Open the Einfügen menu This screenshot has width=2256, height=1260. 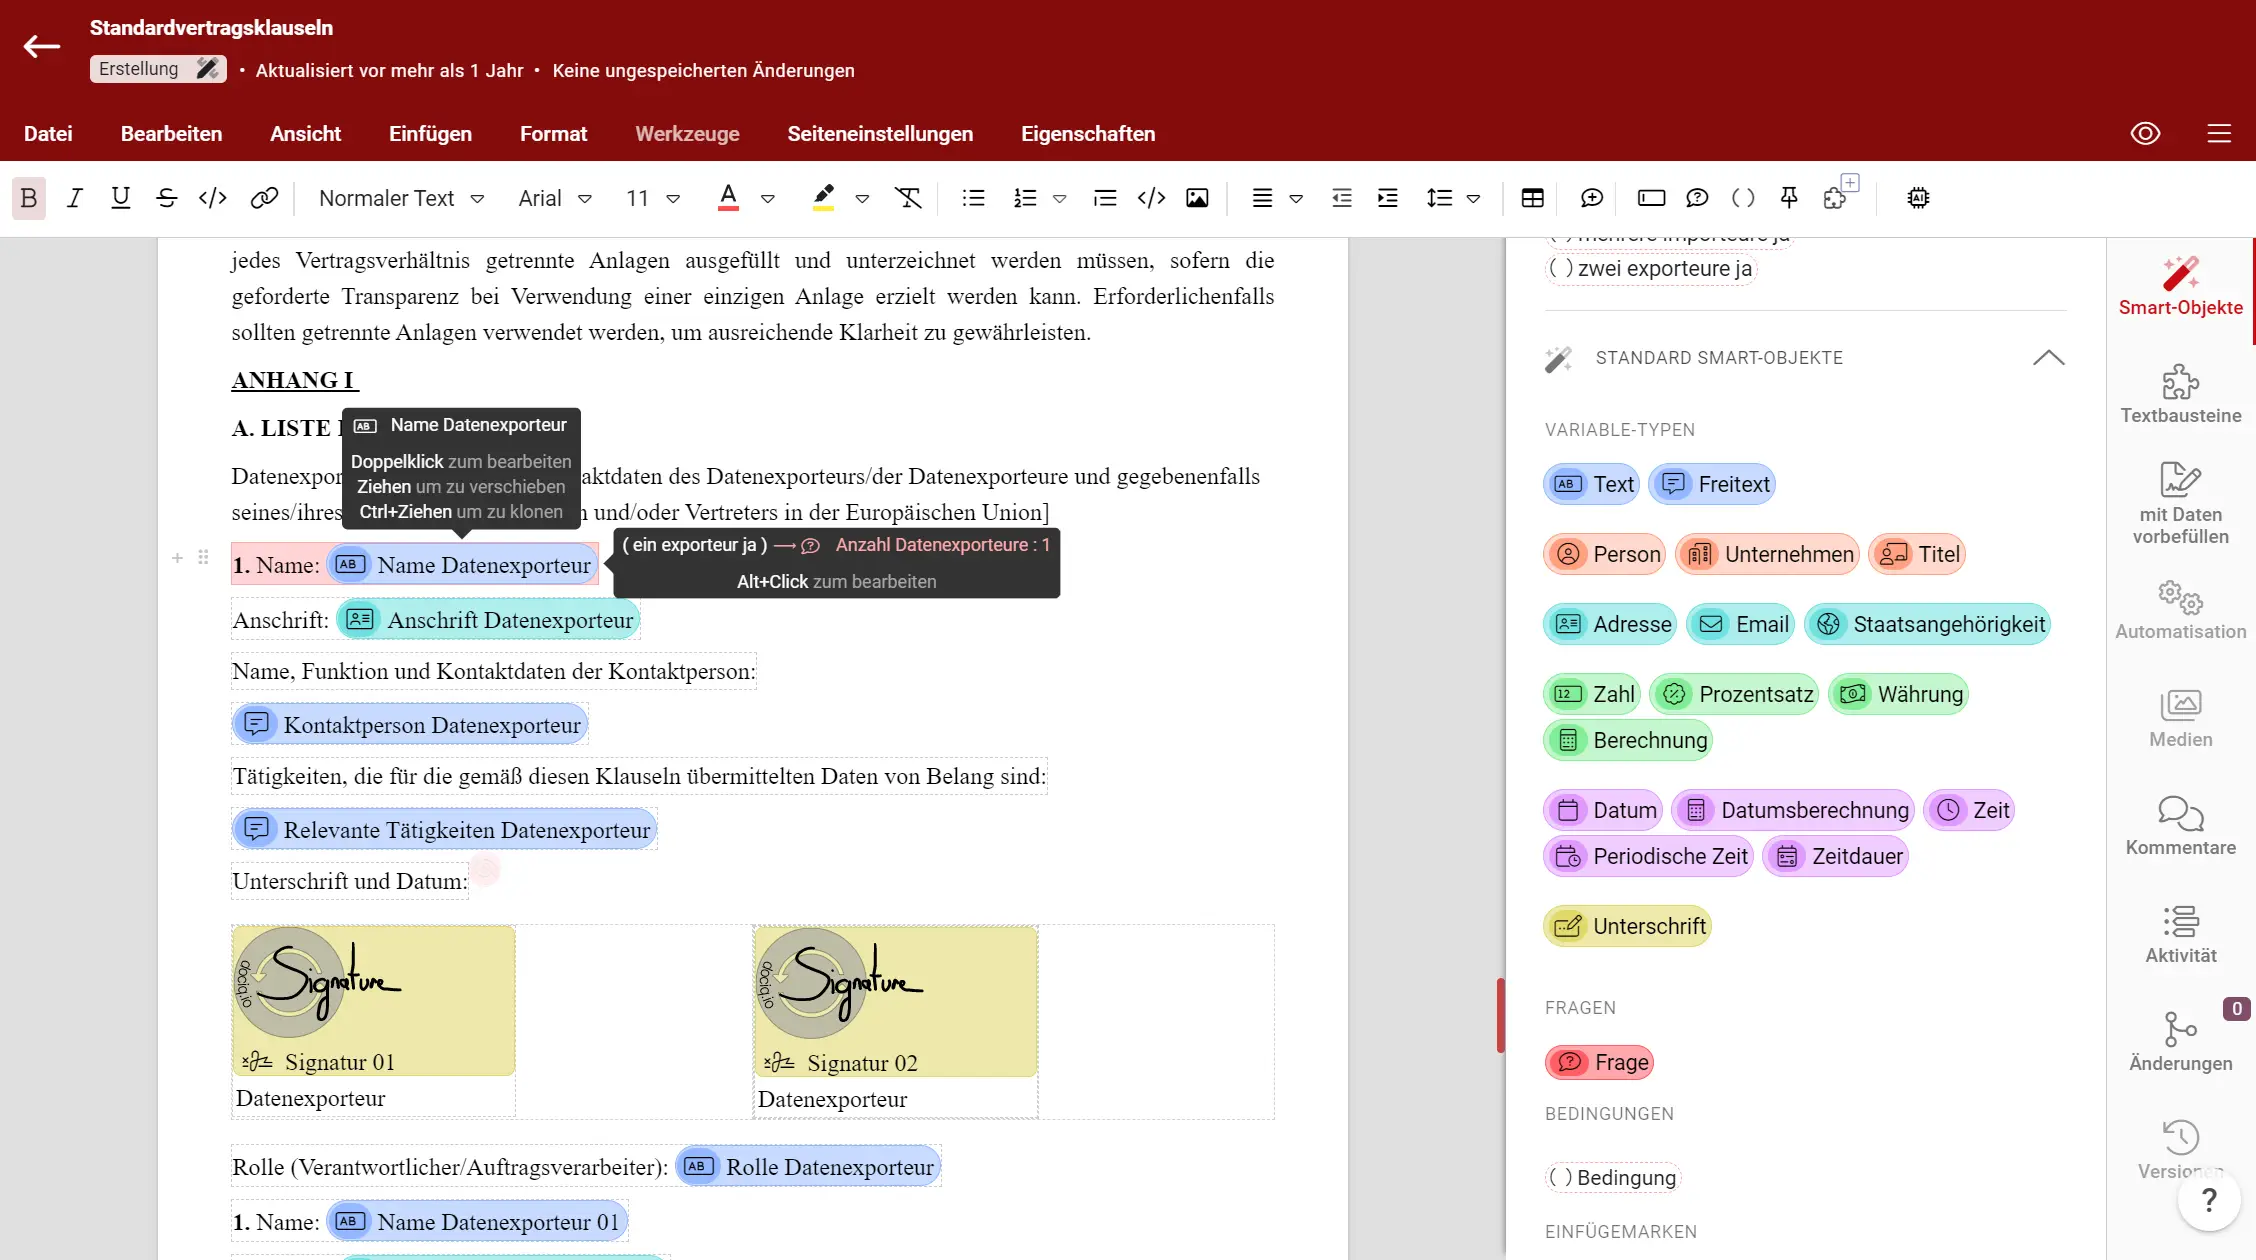(x=430, y=133)
